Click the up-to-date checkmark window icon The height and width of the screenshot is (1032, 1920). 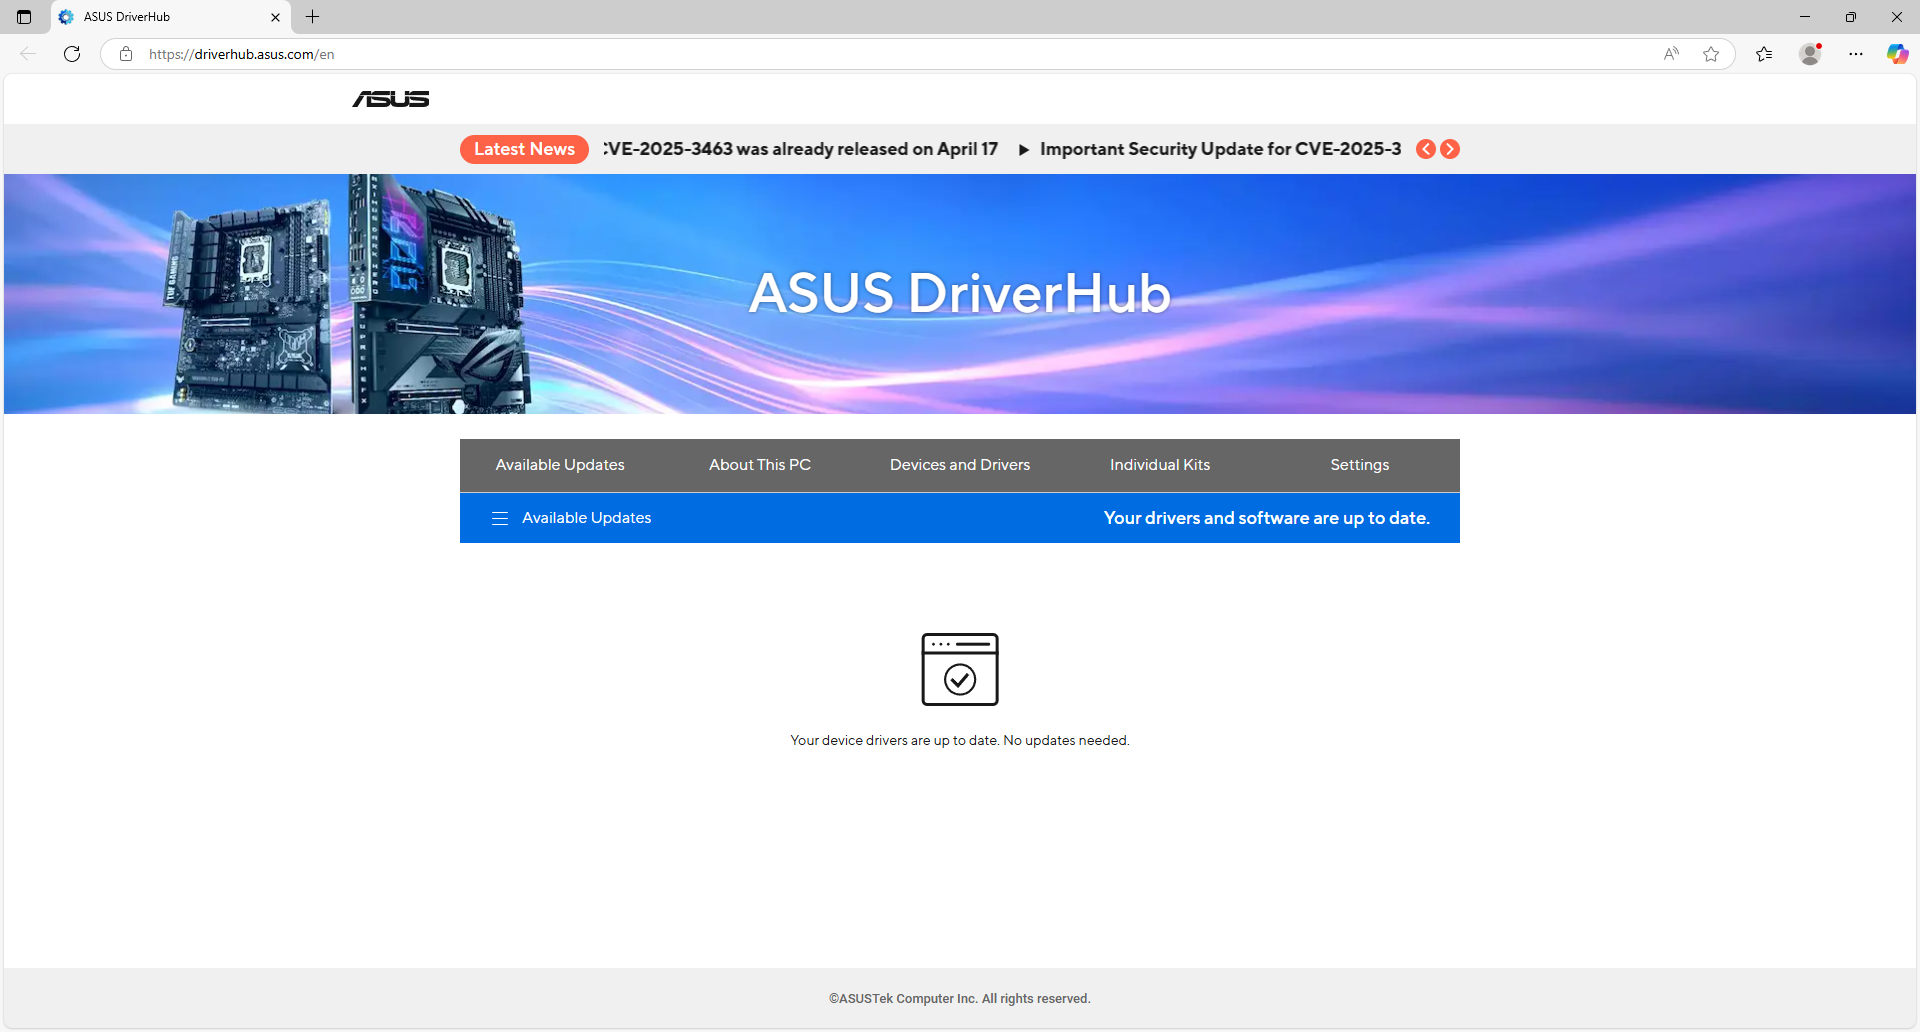pos(960,669)
